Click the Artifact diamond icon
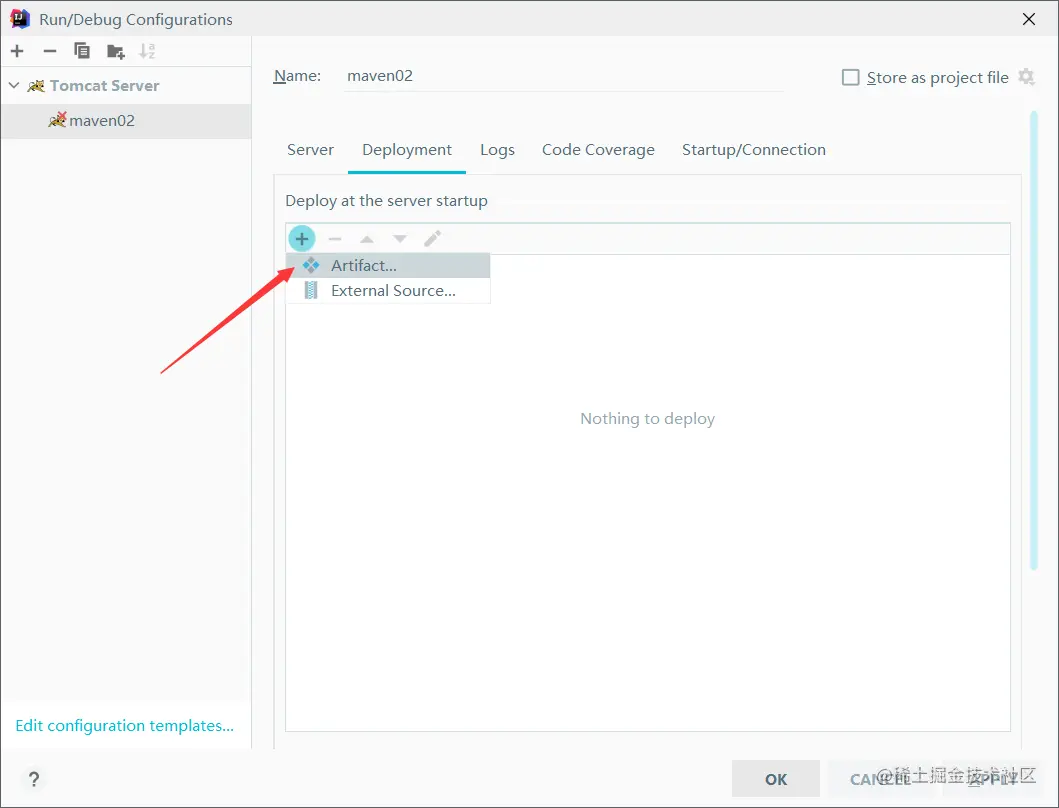Screen dimensions: 1059x808 [x=311, y=266]
